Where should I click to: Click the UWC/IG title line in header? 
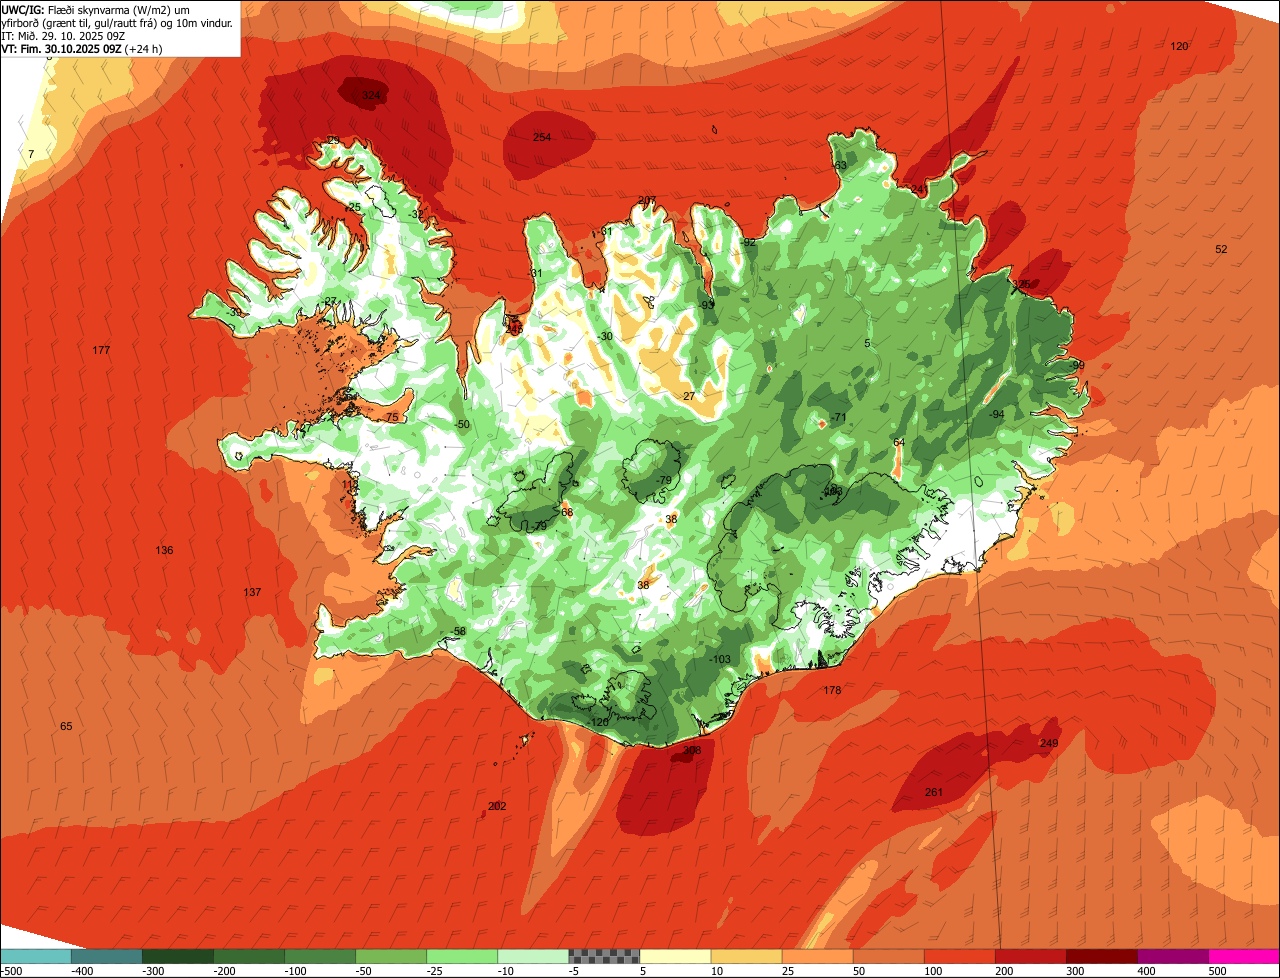click(97, 9)
